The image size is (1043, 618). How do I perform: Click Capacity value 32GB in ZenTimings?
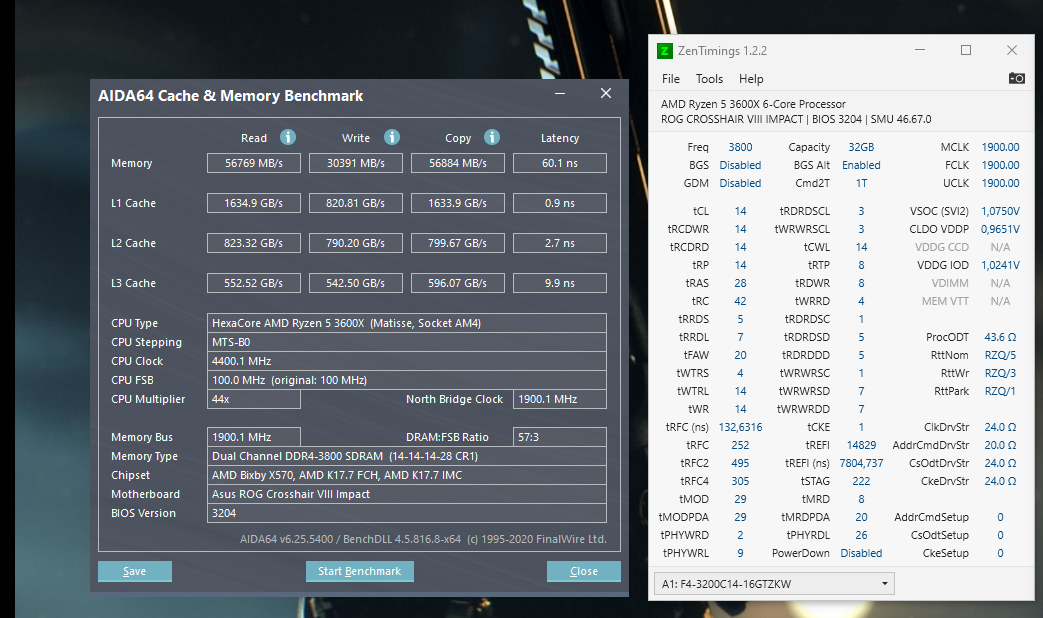click(861, 147)
